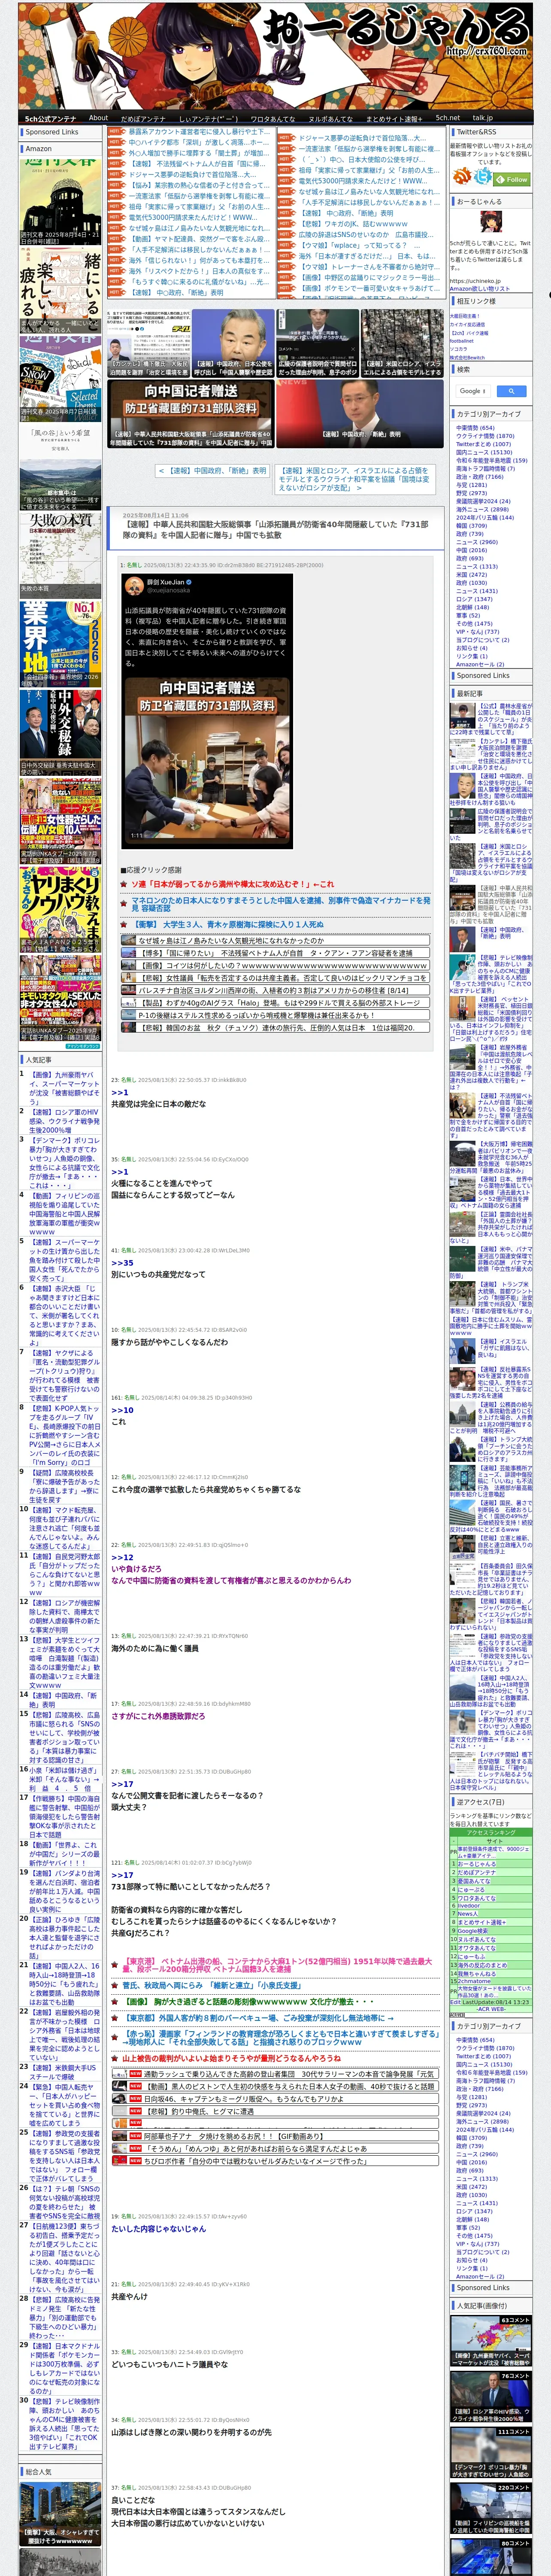Click the >>10 reply anchor

121,1410
